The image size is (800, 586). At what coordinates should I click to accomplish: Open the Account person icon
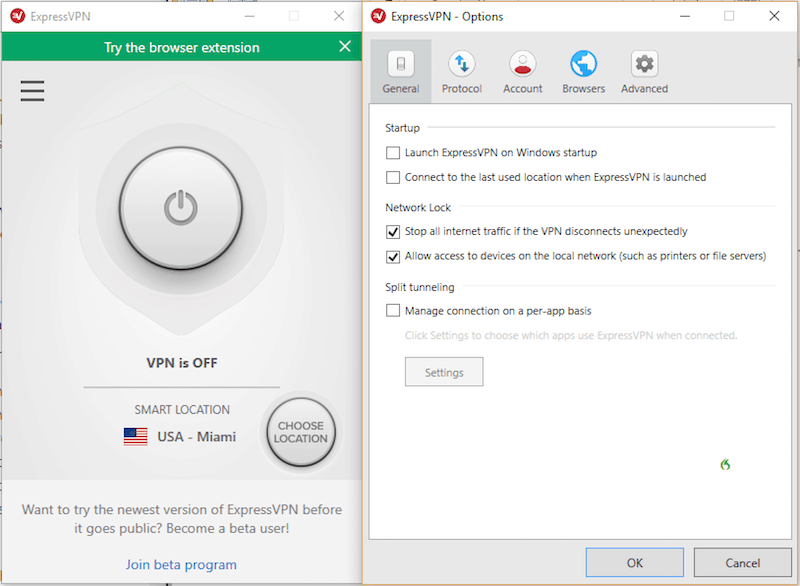click(x=522, y=64)
